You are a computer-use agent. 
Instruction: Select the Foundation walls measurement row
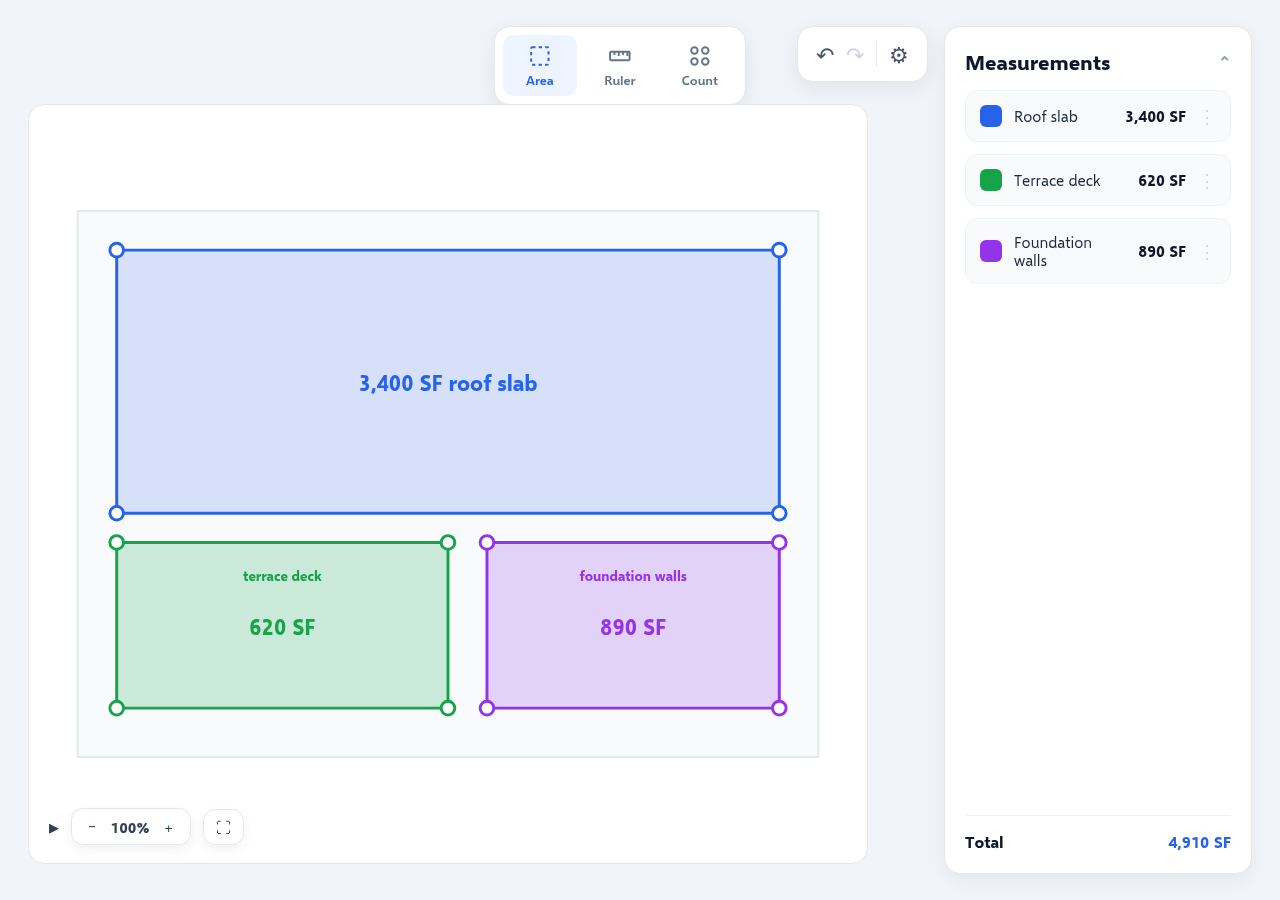pos(1098,251)
